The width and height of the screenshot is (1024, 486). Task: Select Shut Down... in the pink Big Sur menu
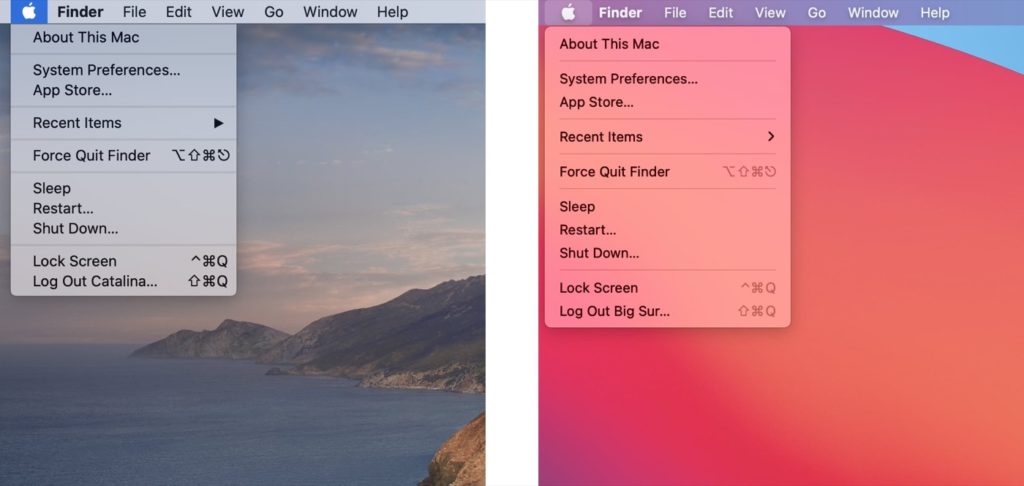coord(599,253)
